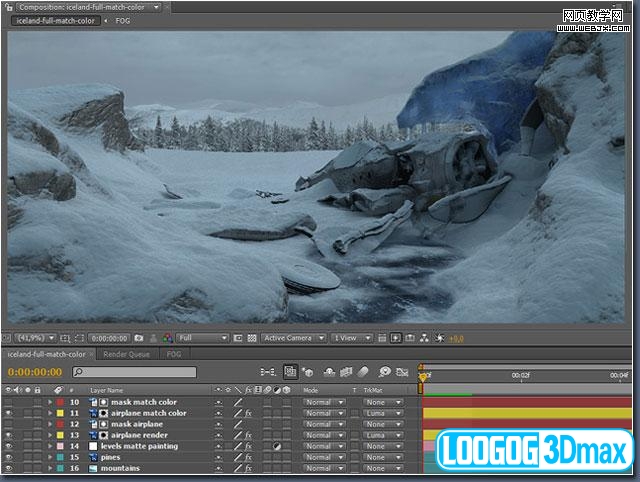Viewport: 640px width, 482px height.
Task: Click the yellow label swatch of layer 11
Action: click(60, 413)
